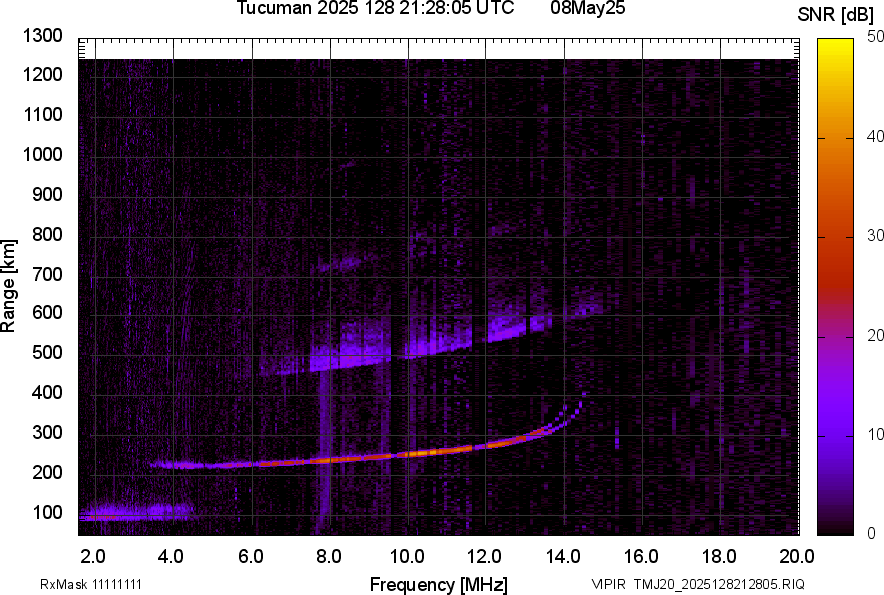Click the range tick label '1300'
The width and height of the screenshot is (884, 595).
point(42,36)
